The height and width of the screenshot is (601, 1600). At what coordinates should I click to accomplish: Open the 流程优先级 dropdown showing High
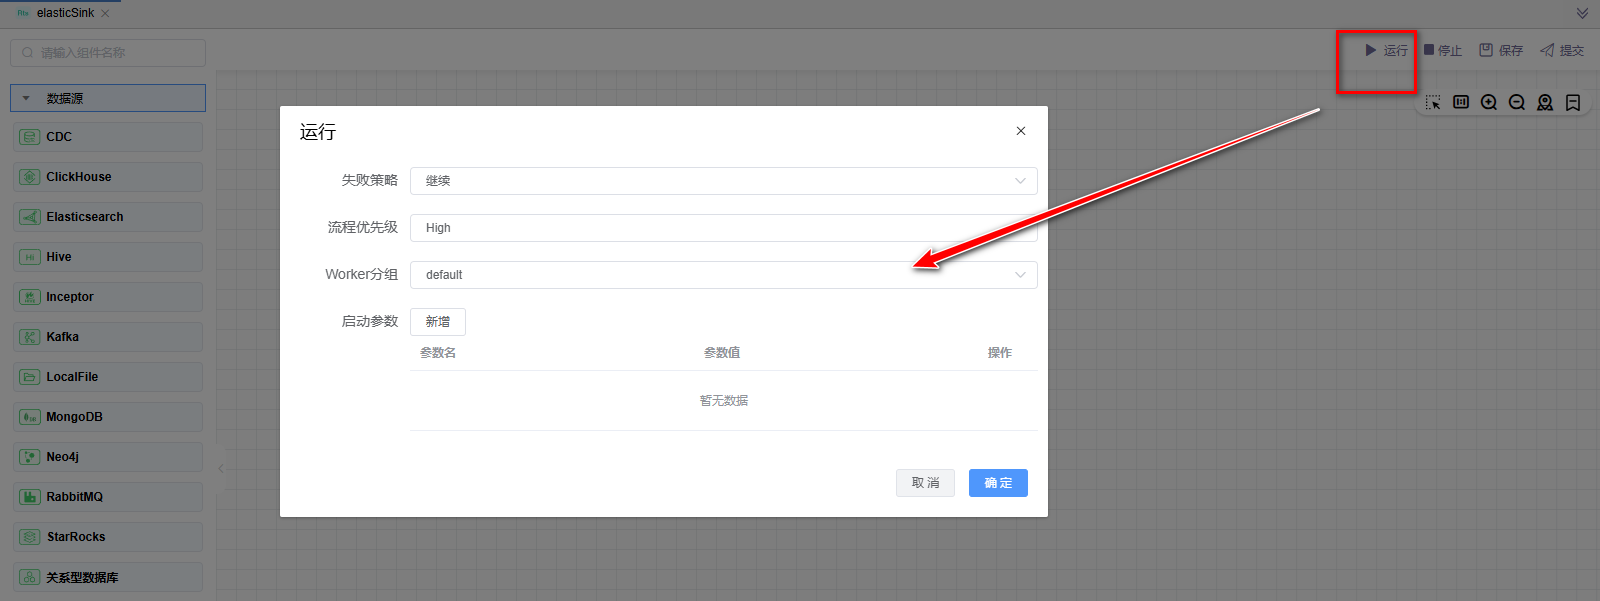click(724, 228)
